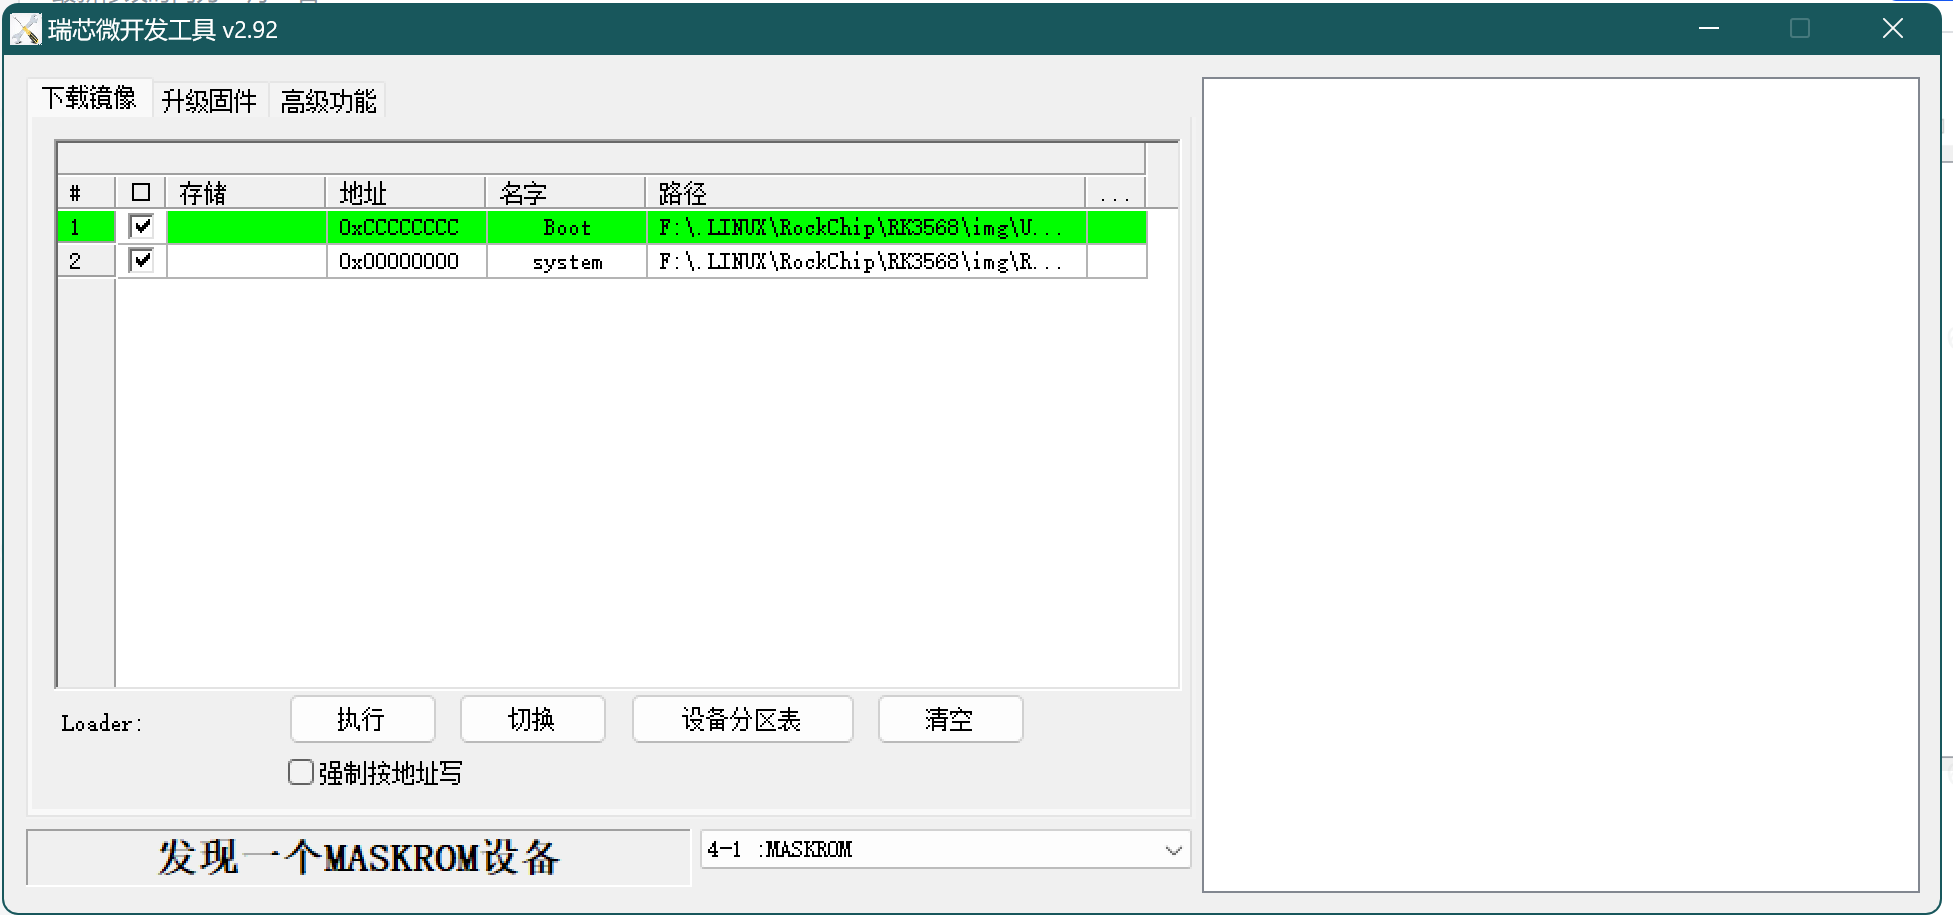
Task: Minimize the 瑞芯微开发工具 window
Action: (x=1709, y=29)
